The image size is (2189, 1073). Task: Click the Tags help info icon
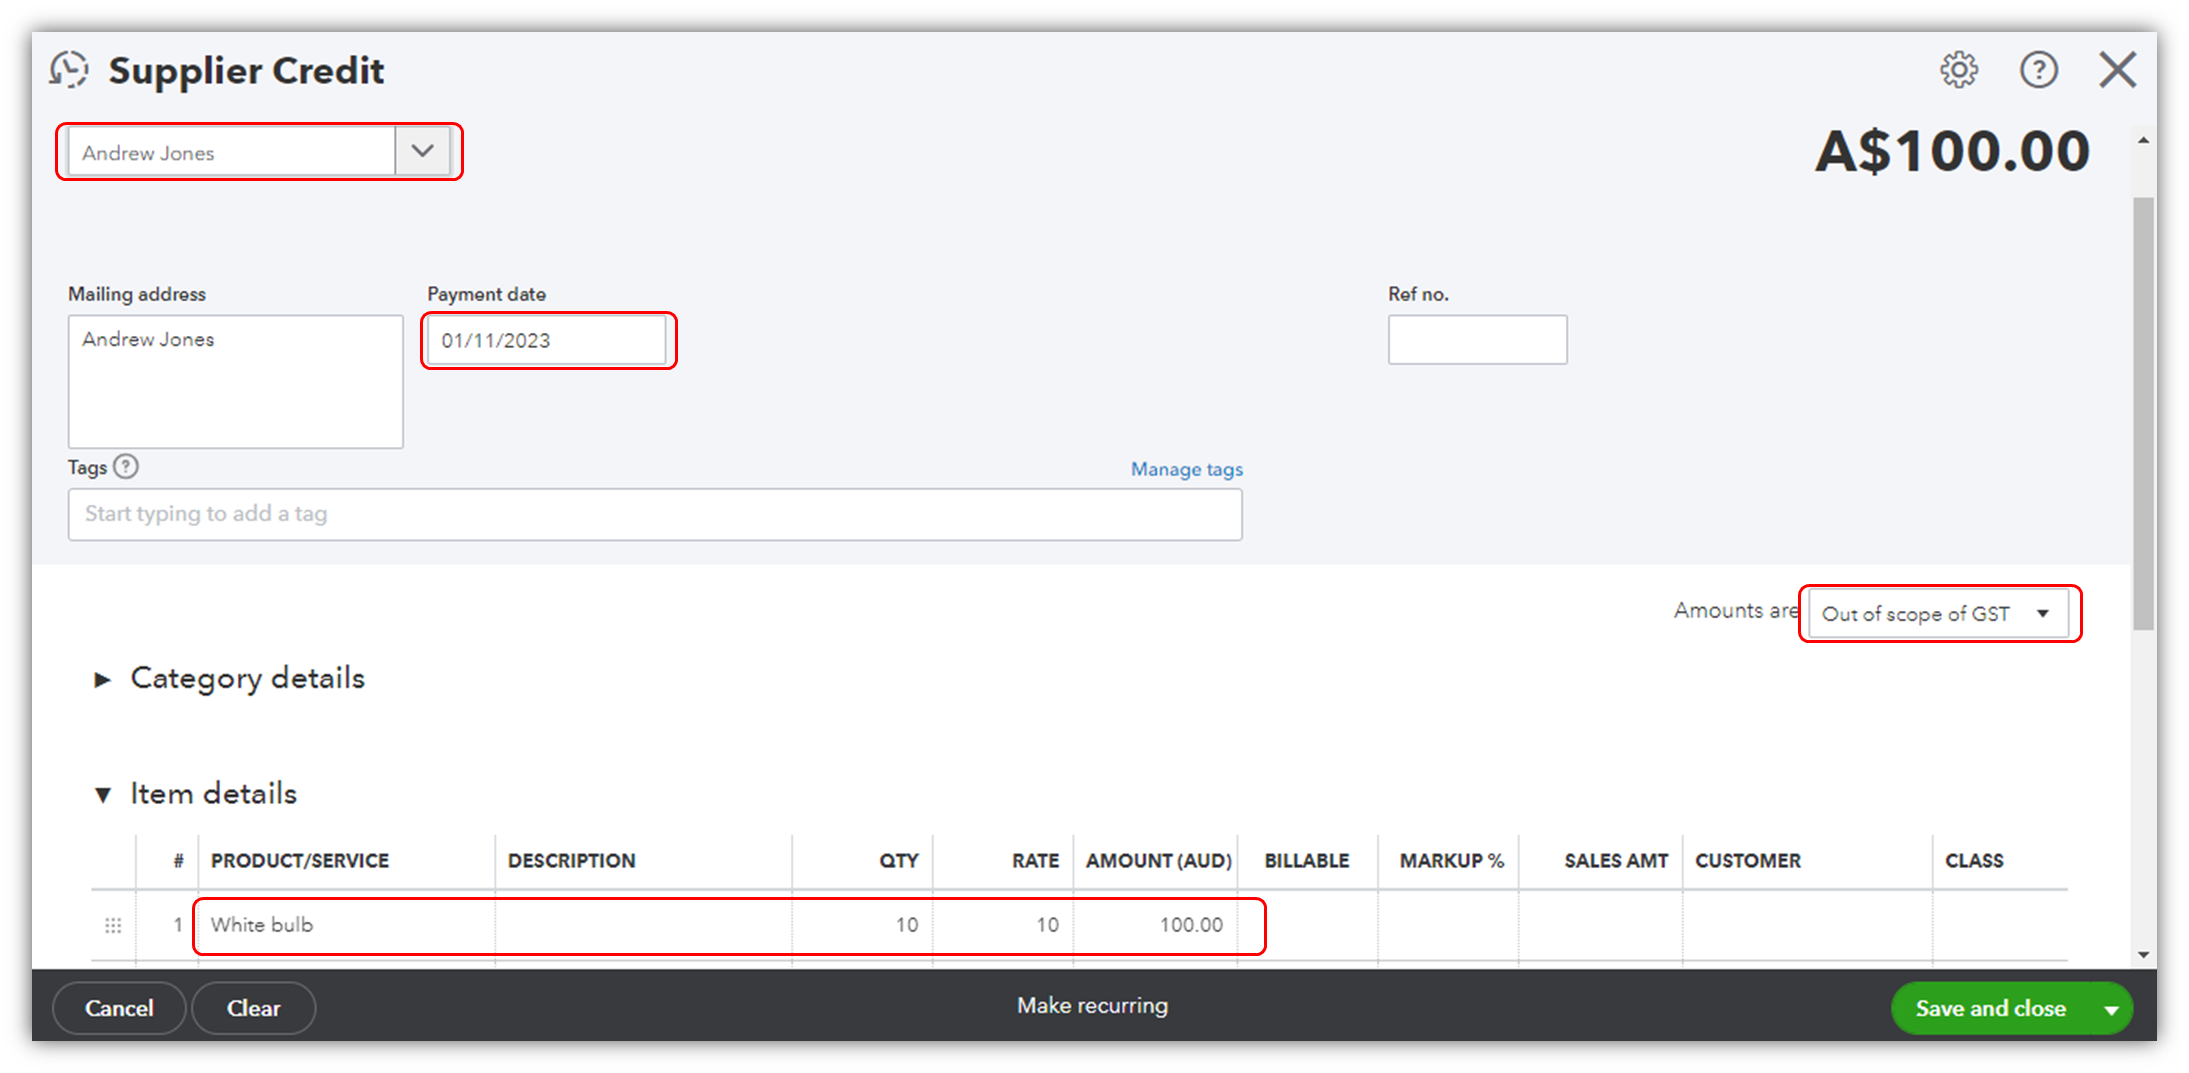pos(126,467)
